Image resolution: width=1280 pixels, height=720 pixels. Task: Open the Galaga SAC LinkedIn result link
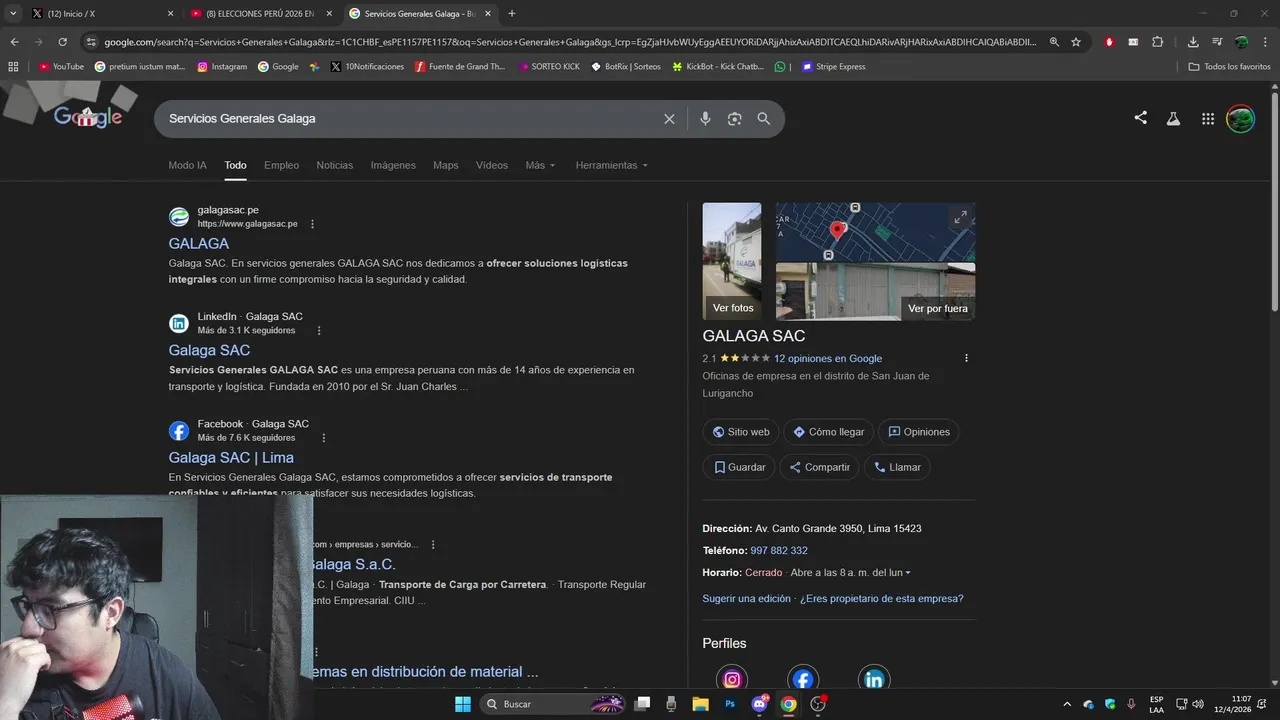point(209,351)
